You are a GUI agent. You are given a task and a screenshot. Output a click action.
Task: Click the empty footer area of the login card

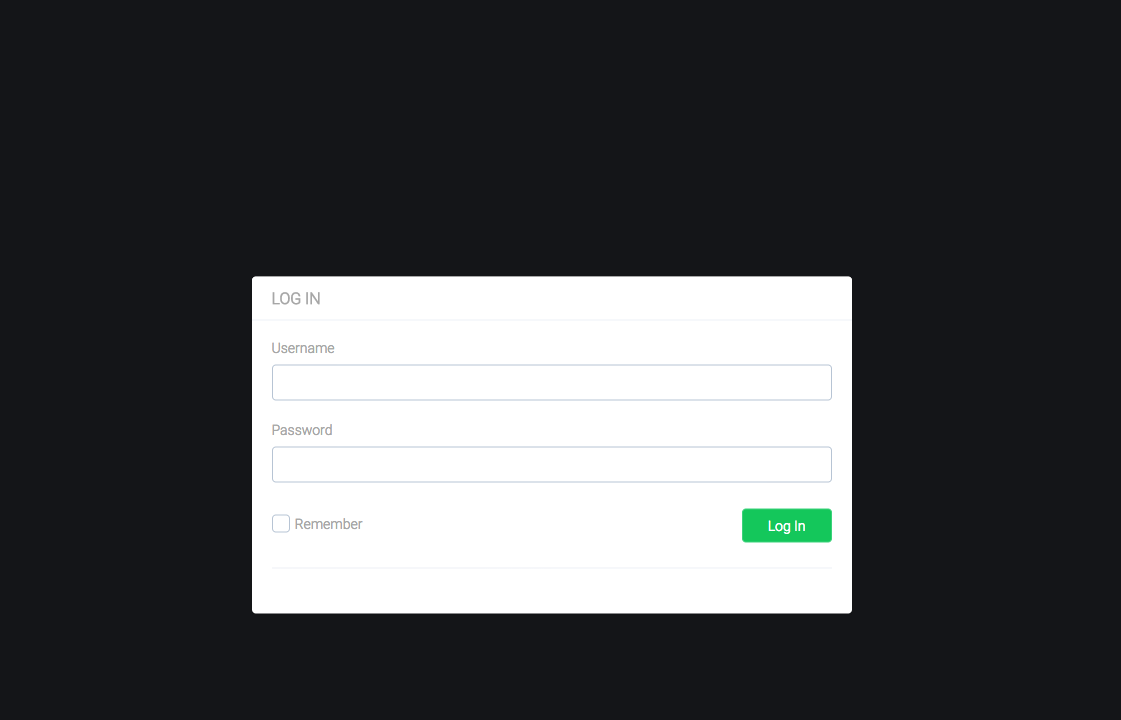[551, 591]
